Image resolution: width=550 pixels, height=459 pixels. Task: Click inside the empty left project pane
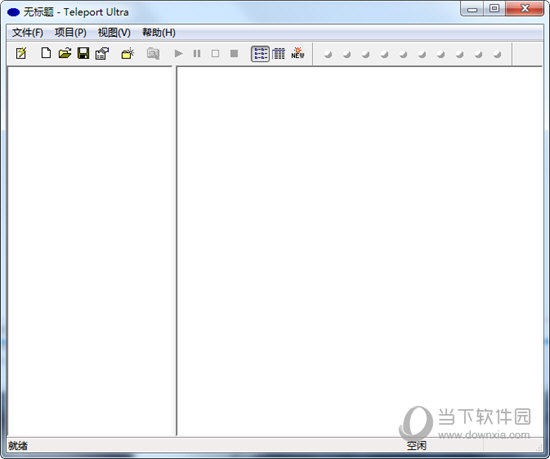pos(90,251)
